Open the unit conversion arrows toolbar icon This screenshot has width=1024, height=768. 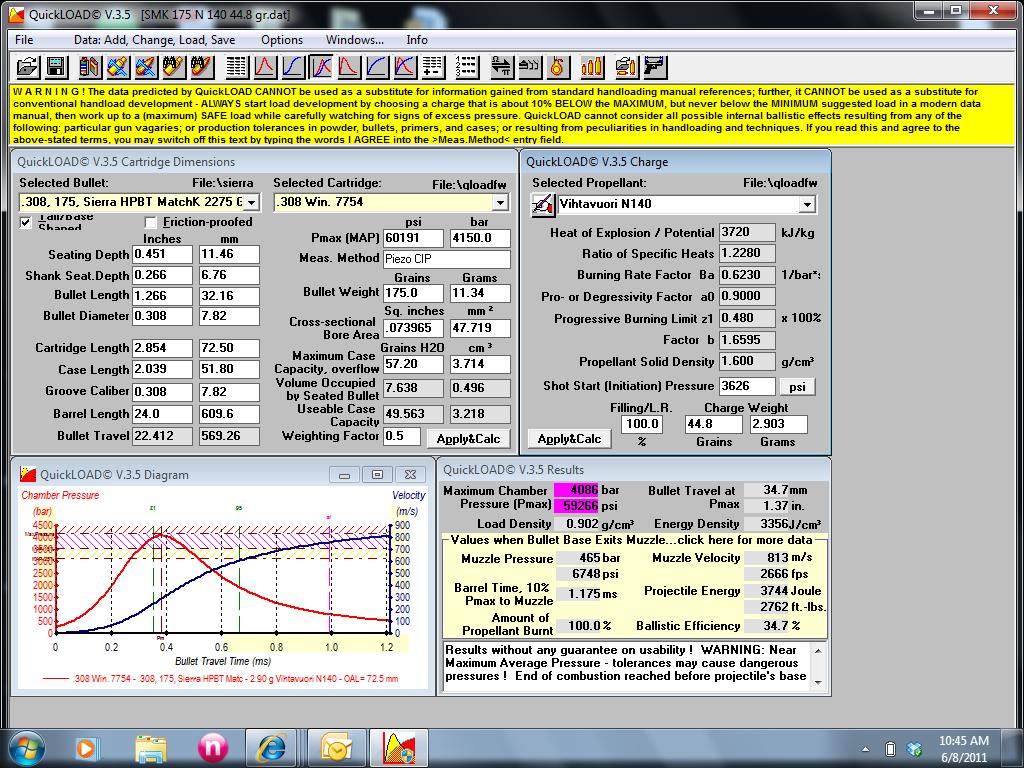(x=501, y=67)
